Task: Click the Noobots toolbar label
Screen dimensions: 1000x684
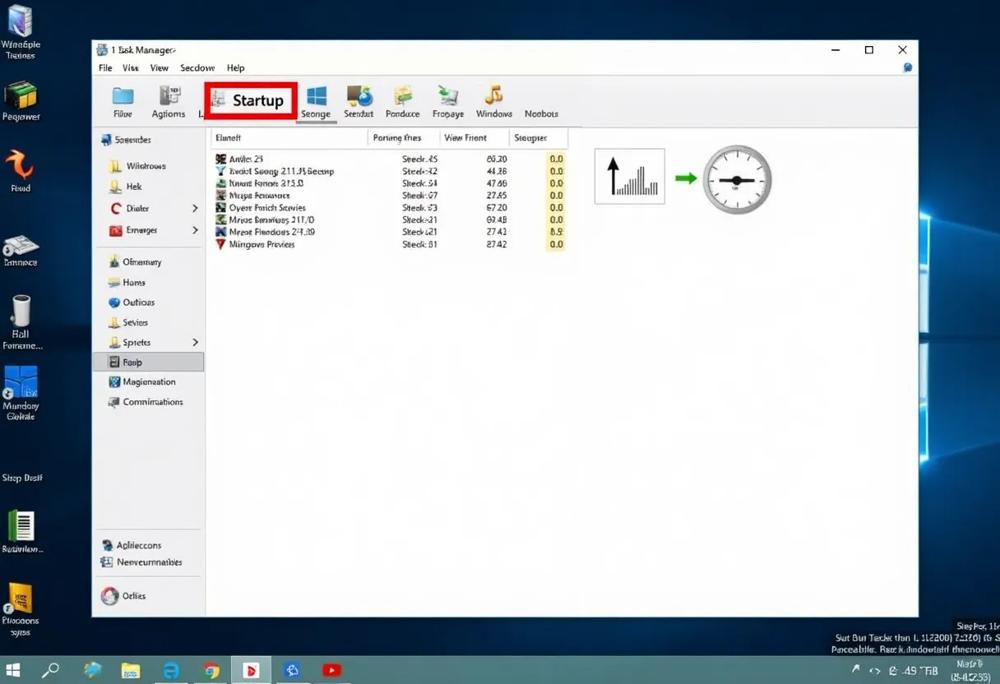Action: coord(541,113)
